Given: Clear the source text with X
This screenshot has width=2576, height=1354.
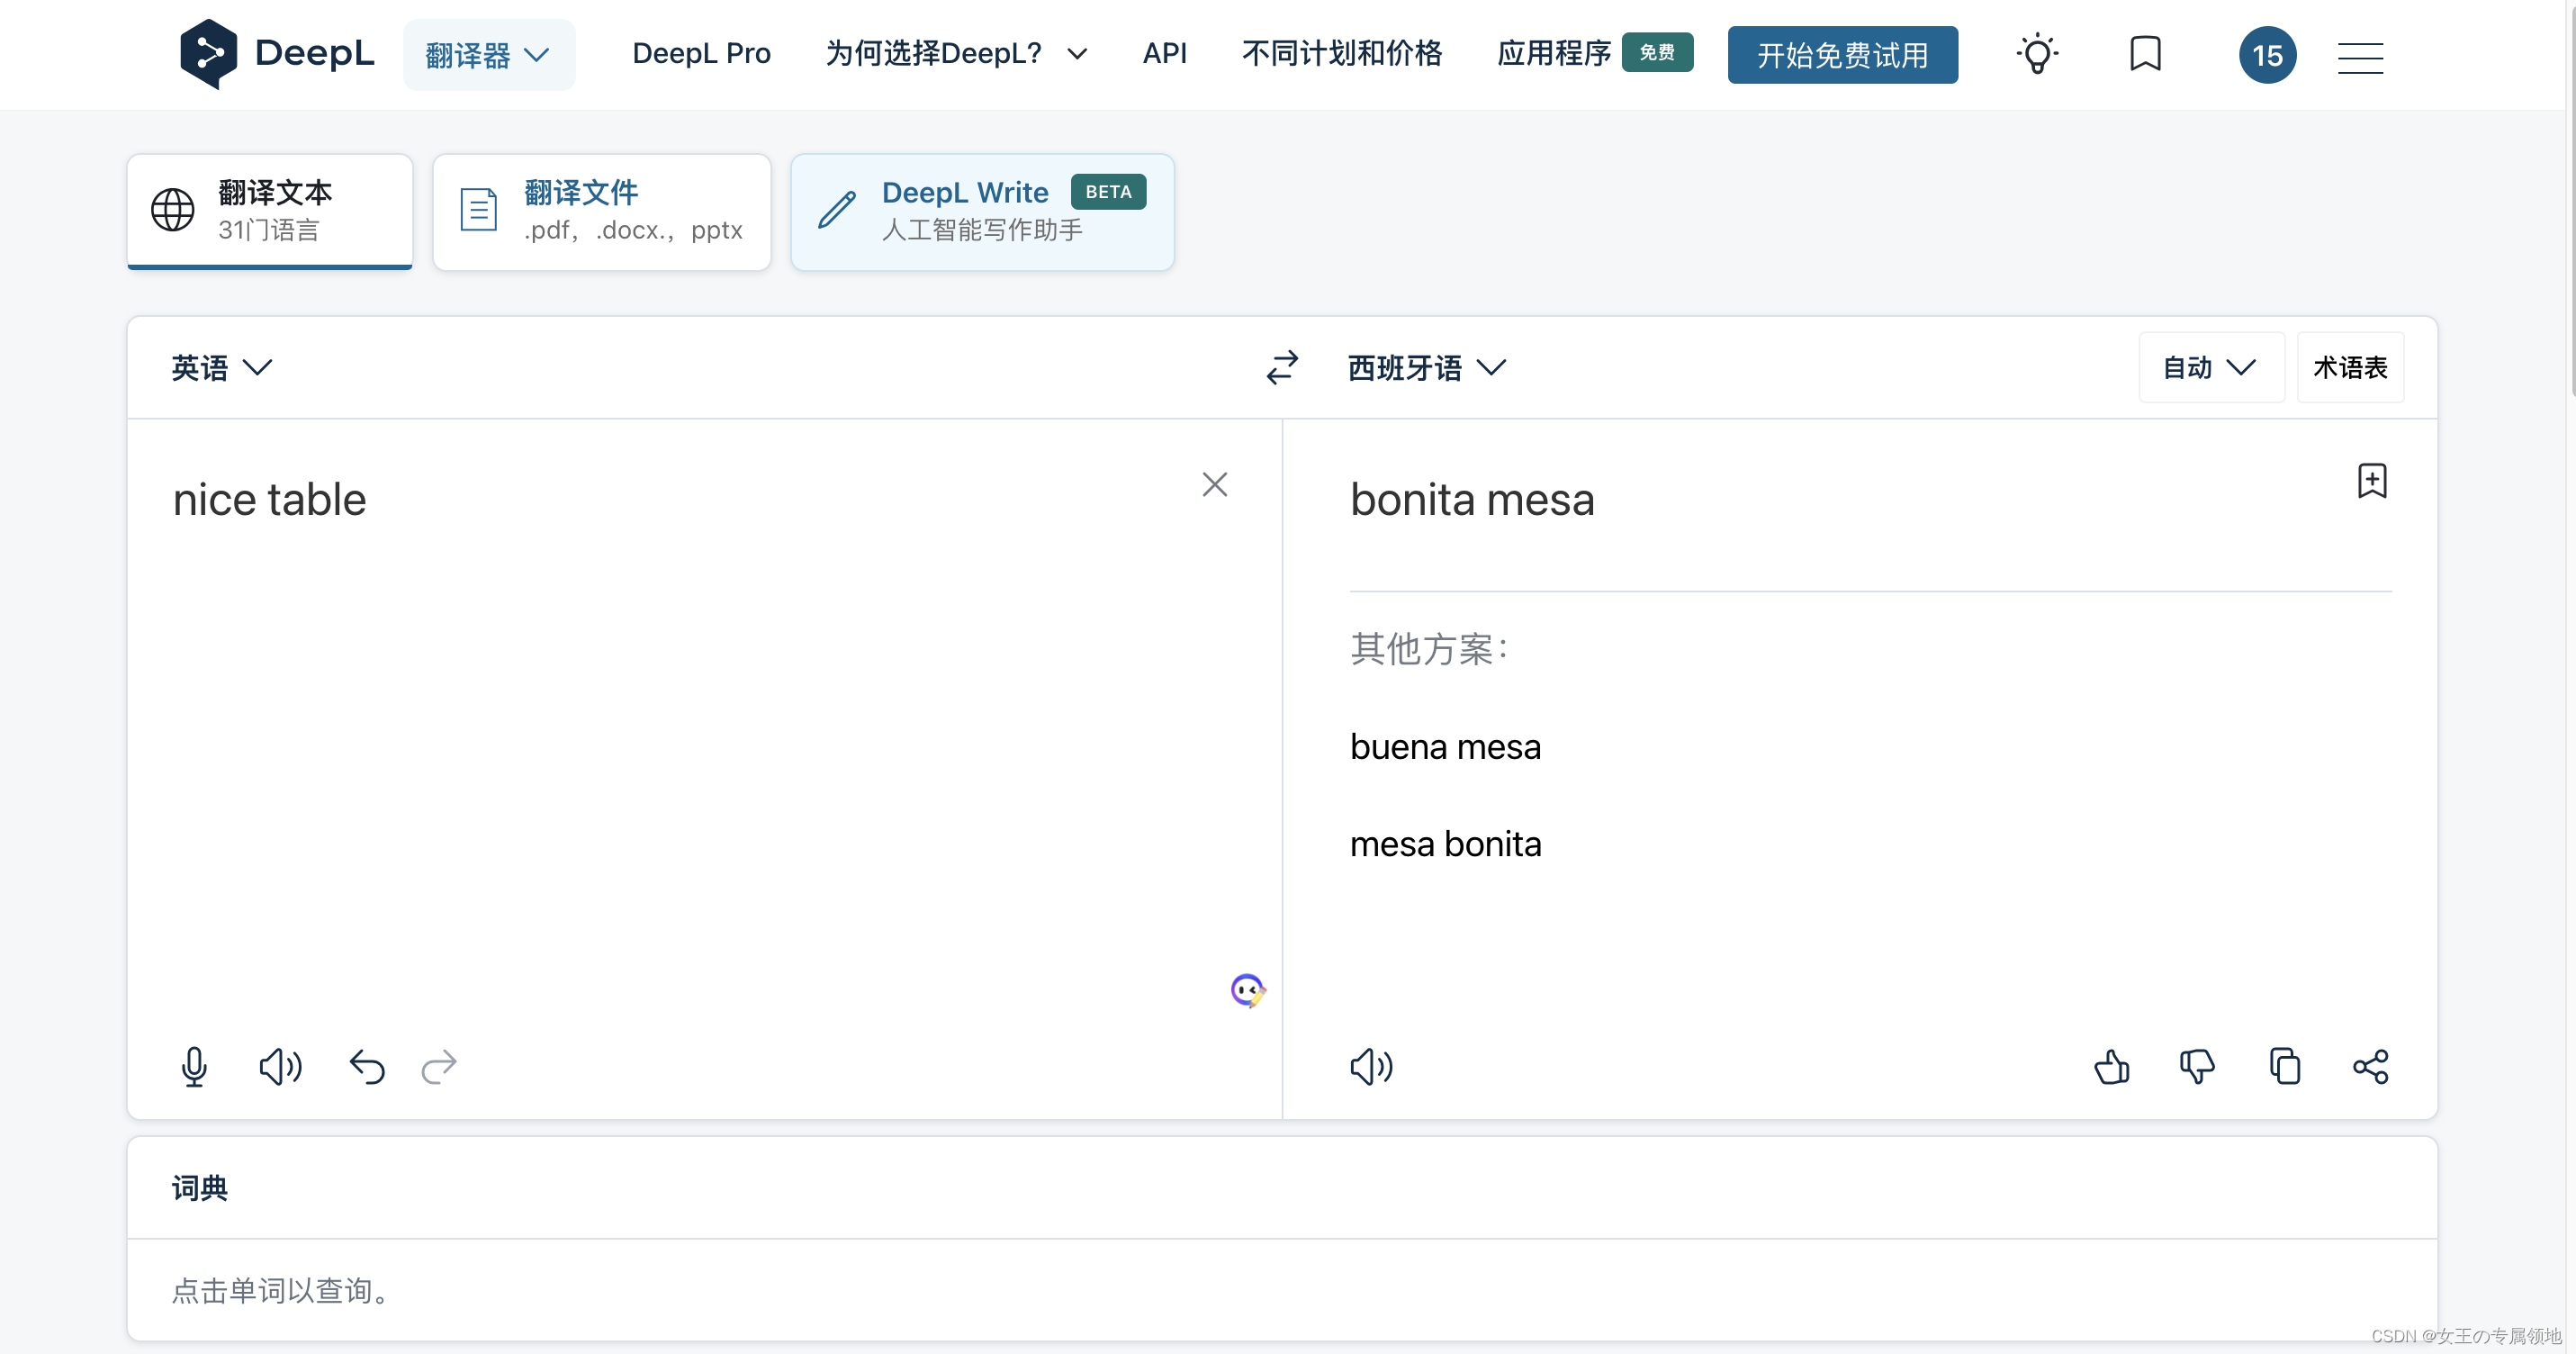Looking at the screenshot, I should pyautogui.click(x=1214, y=484).
